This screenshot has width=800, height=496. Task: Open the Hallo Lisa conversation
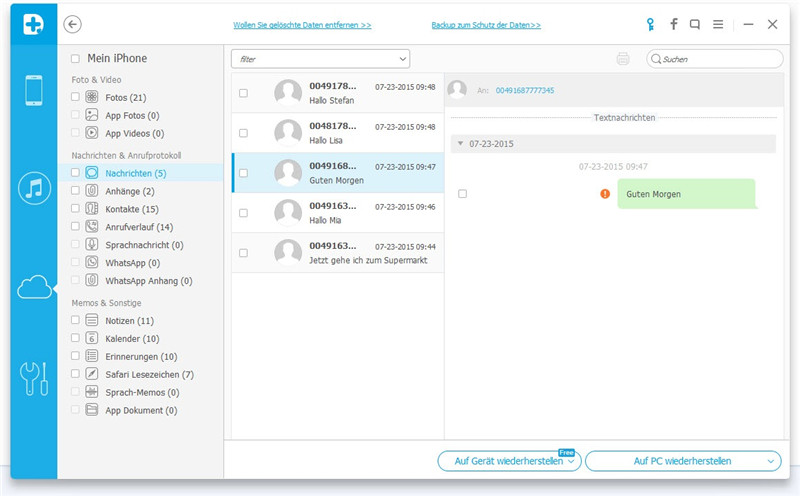pos(338,133)
